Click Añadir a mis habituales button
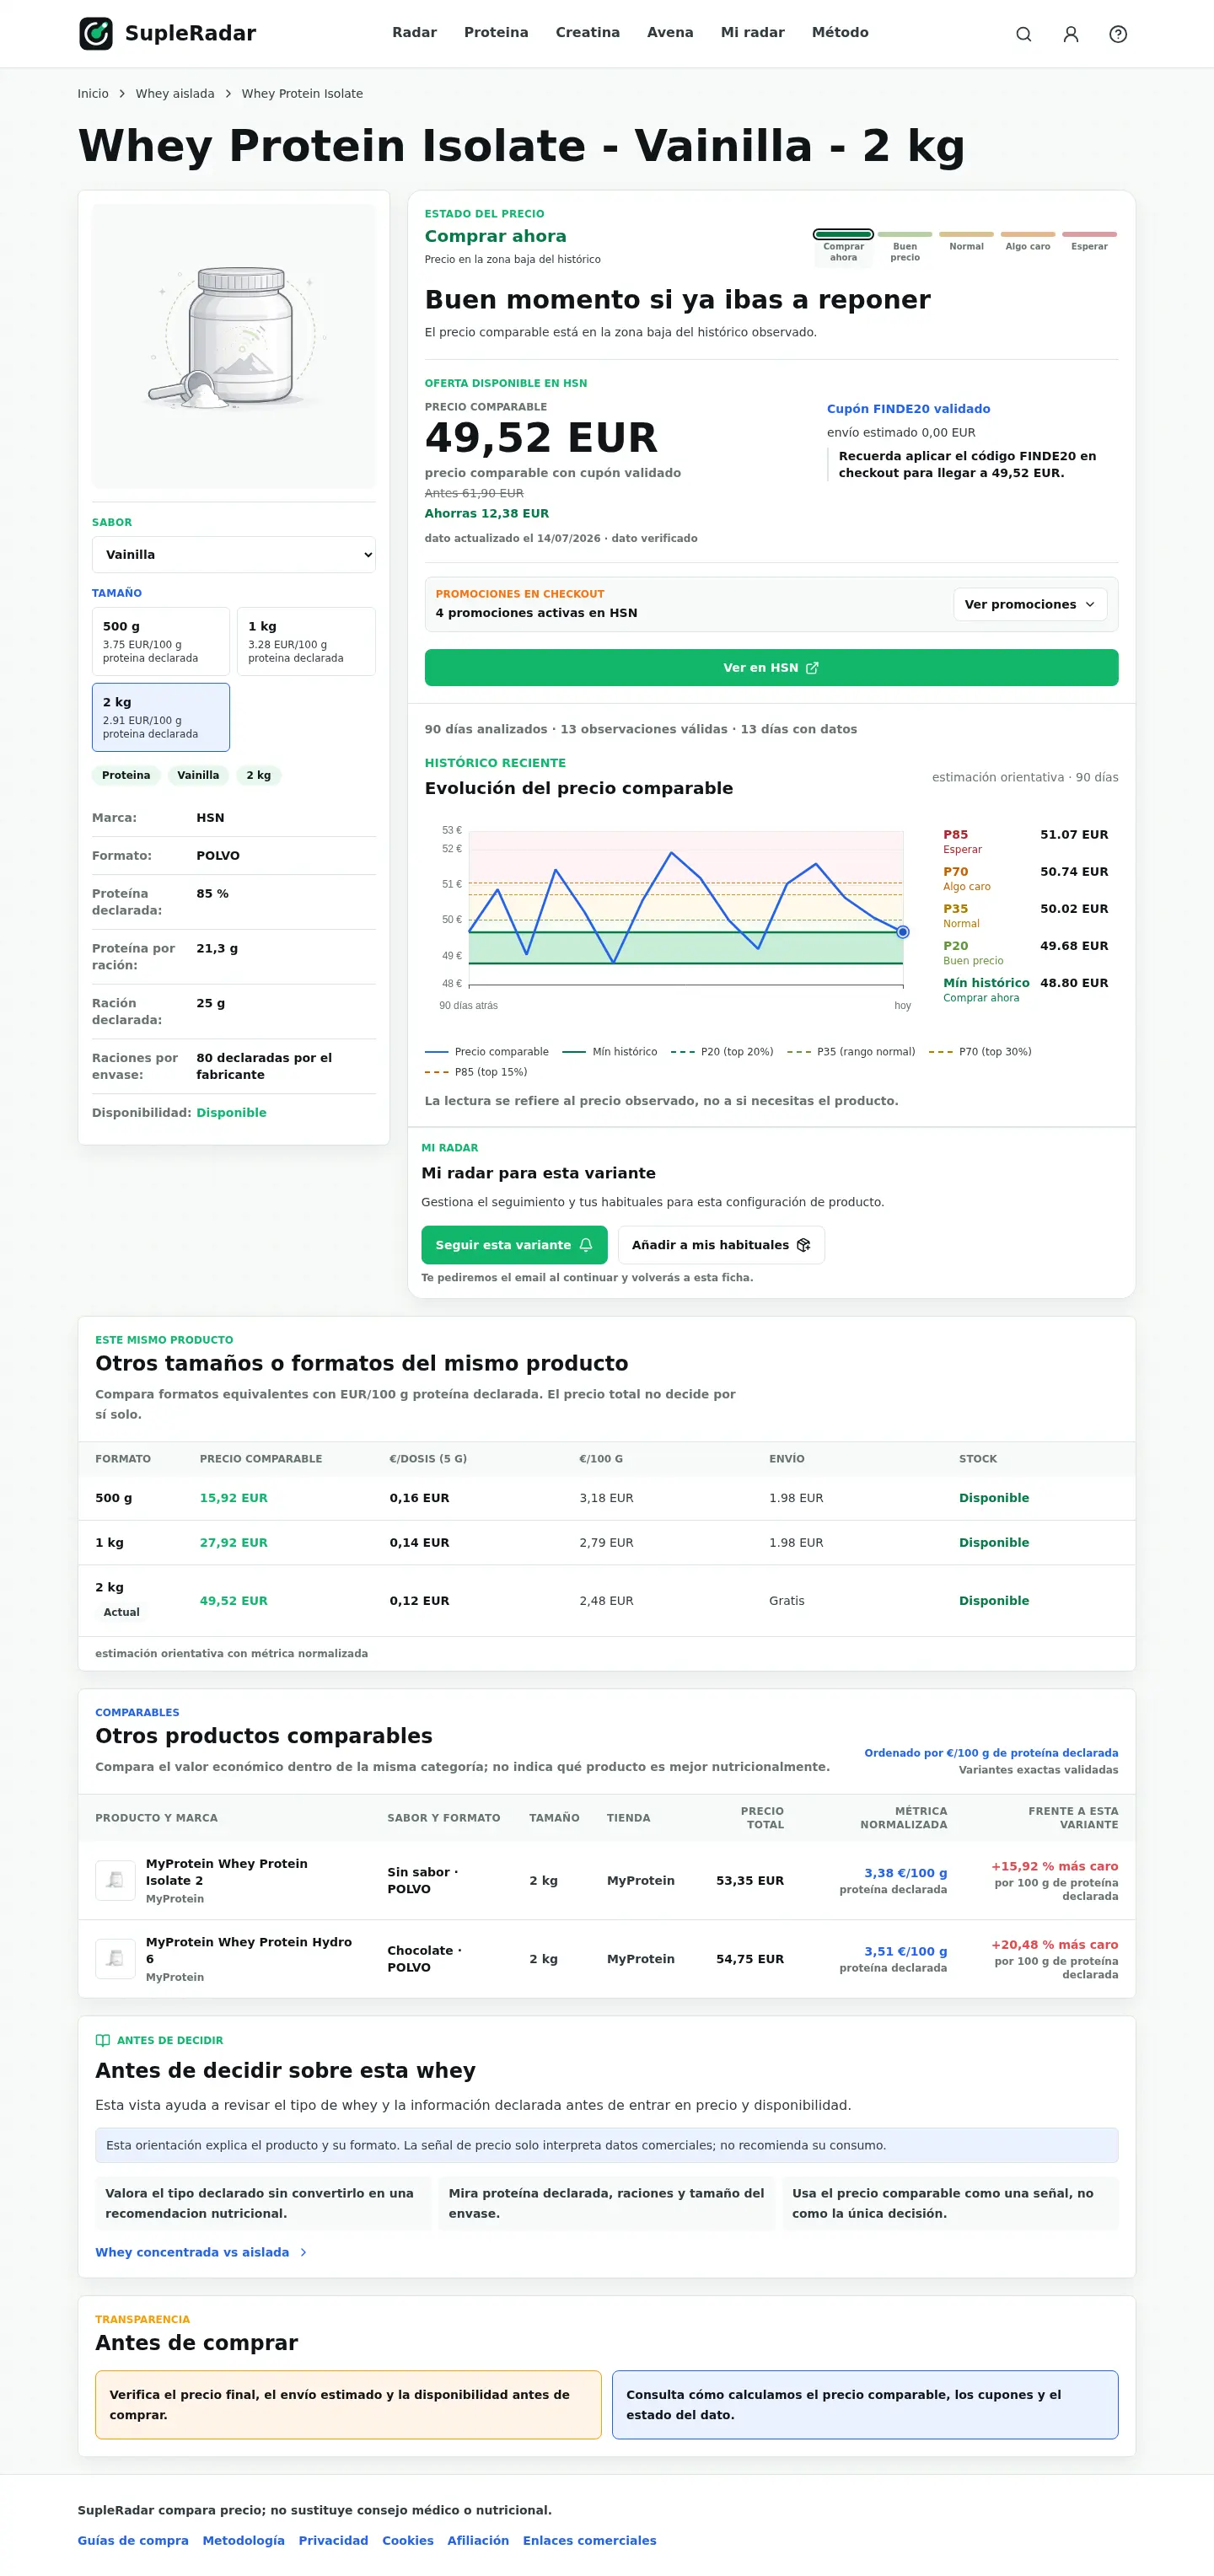The width and height of the screenshot is (1214, 2576). [721, 1245]
